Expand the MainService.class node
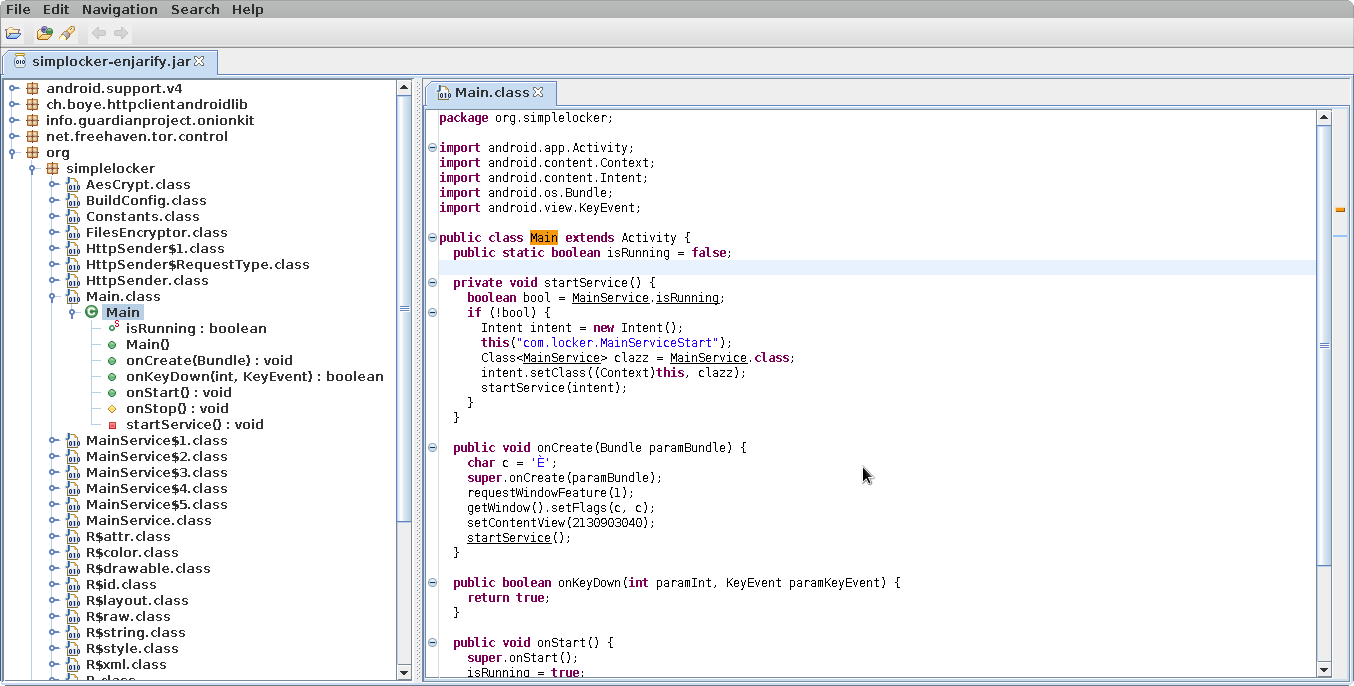Viewport: 1354px width, 686px height. [x=53, y=520]
